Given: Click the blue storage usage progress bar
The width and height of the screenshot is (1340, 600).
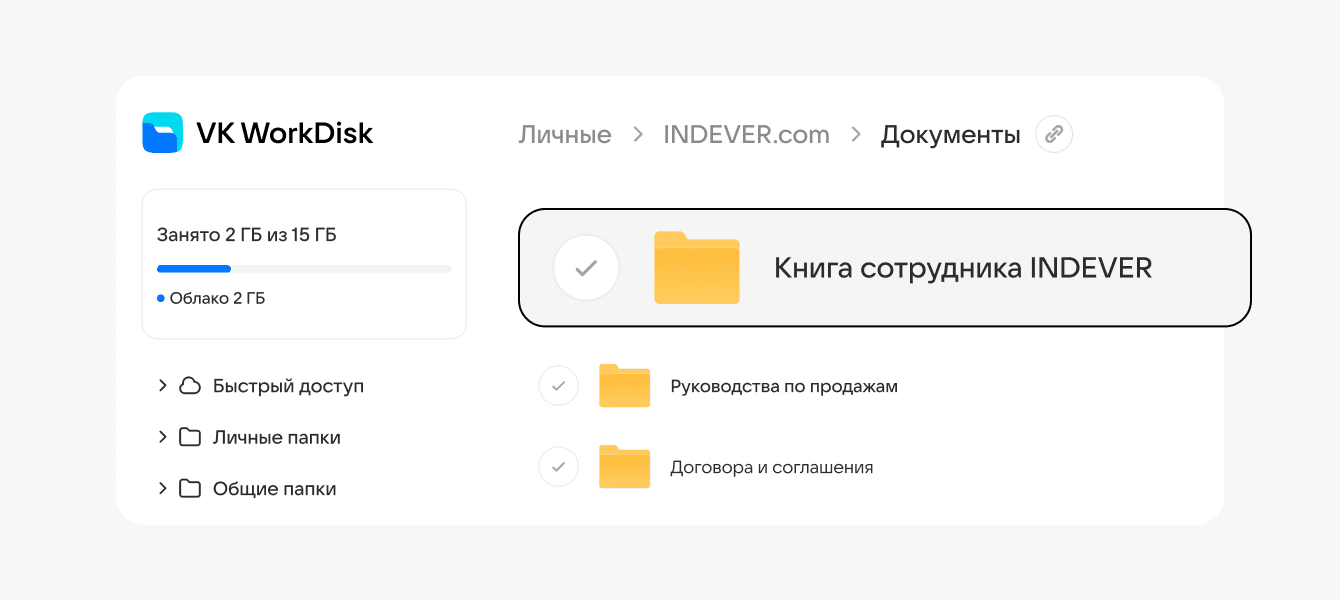Looking at the screenshot, I should 194,269.
